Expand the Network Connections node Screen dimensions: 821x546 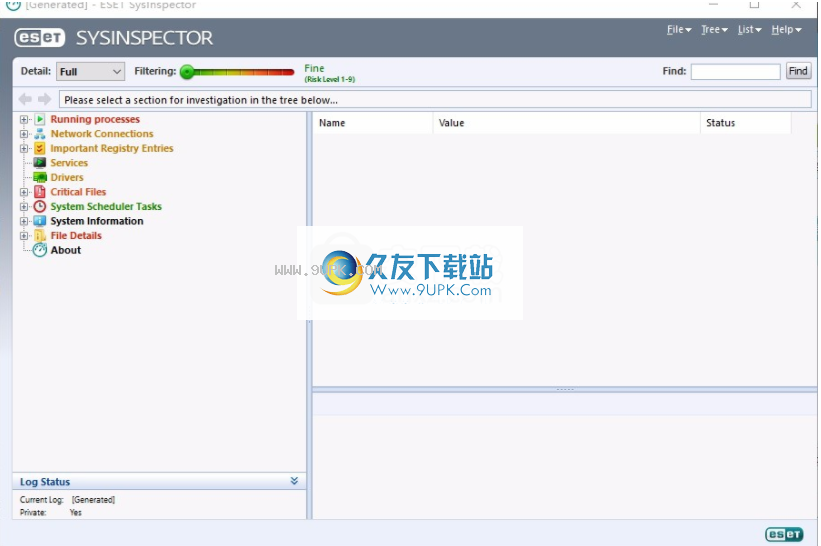click(24, 134)
